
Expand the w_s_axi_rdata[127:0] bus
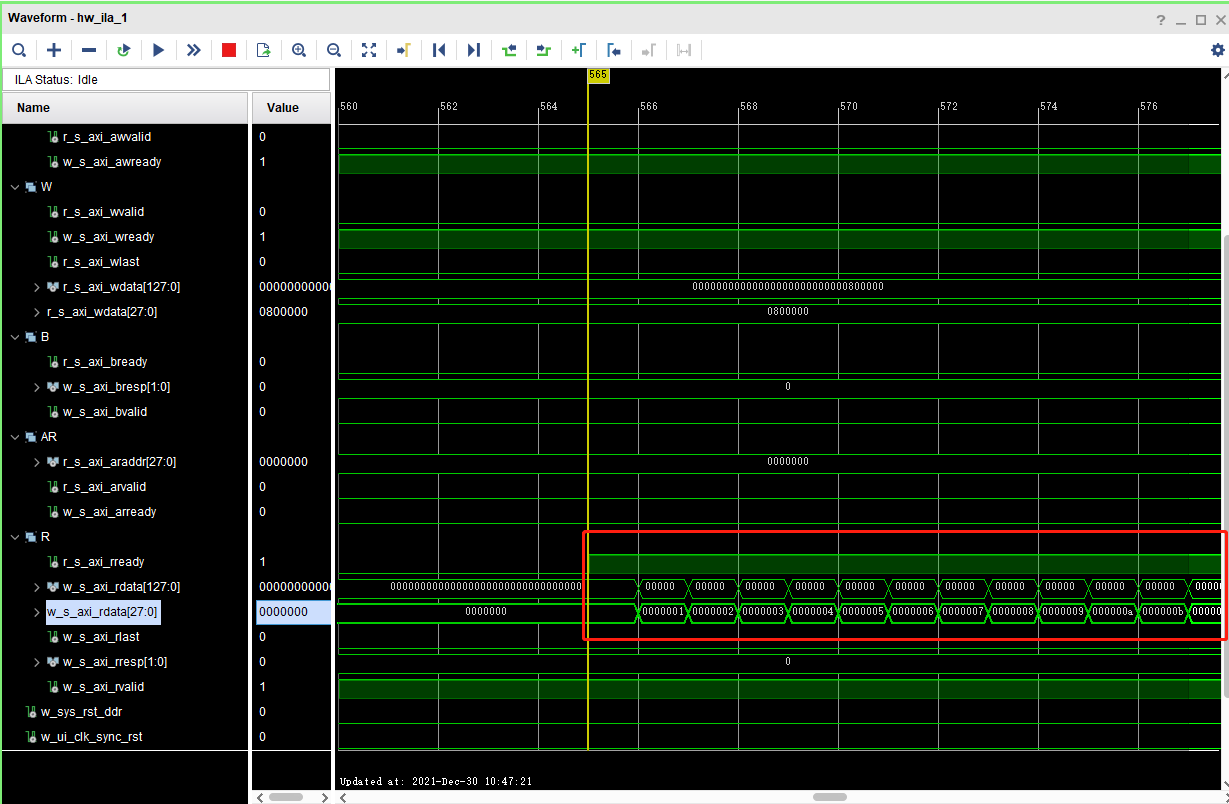coord(36,586)
